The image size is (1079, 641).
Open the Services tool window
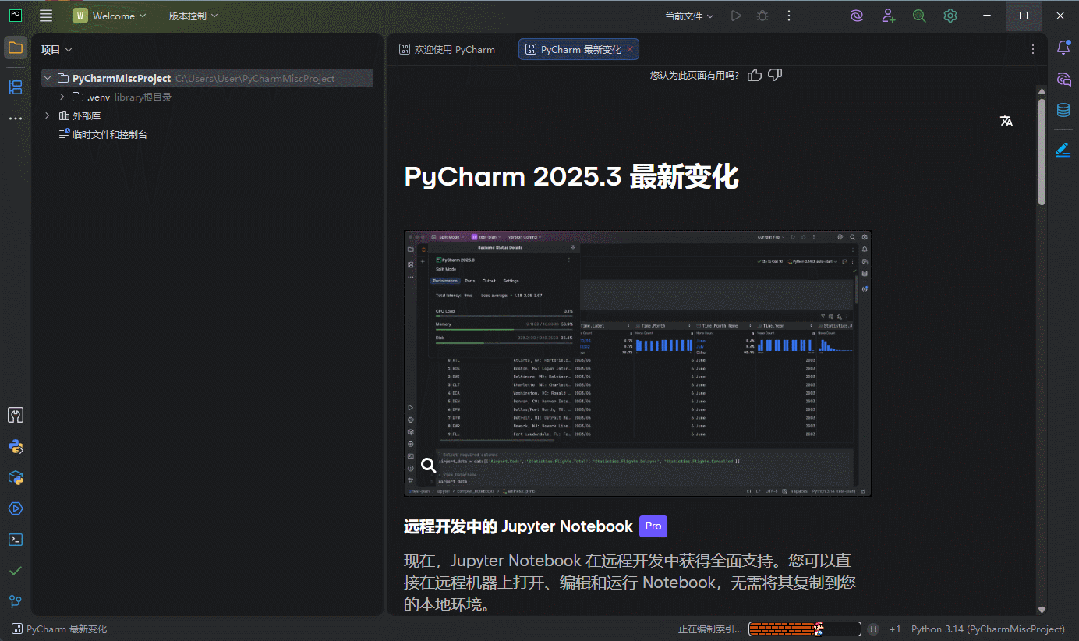point(15,508)
